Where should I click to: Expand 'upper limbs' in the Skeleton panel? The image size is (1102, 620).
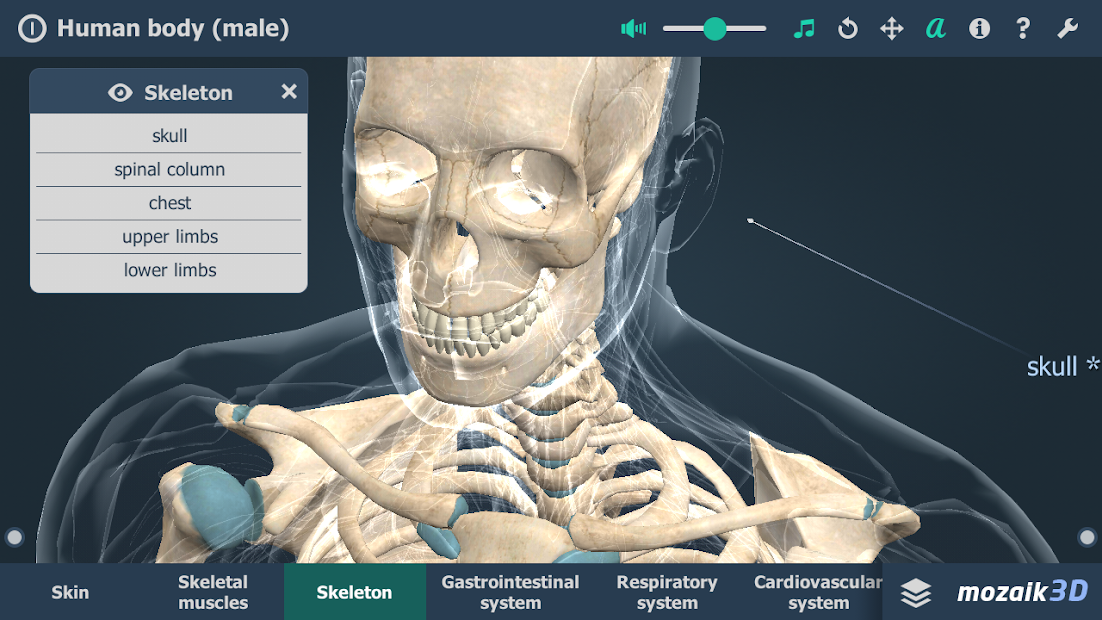tap(168, 237)
